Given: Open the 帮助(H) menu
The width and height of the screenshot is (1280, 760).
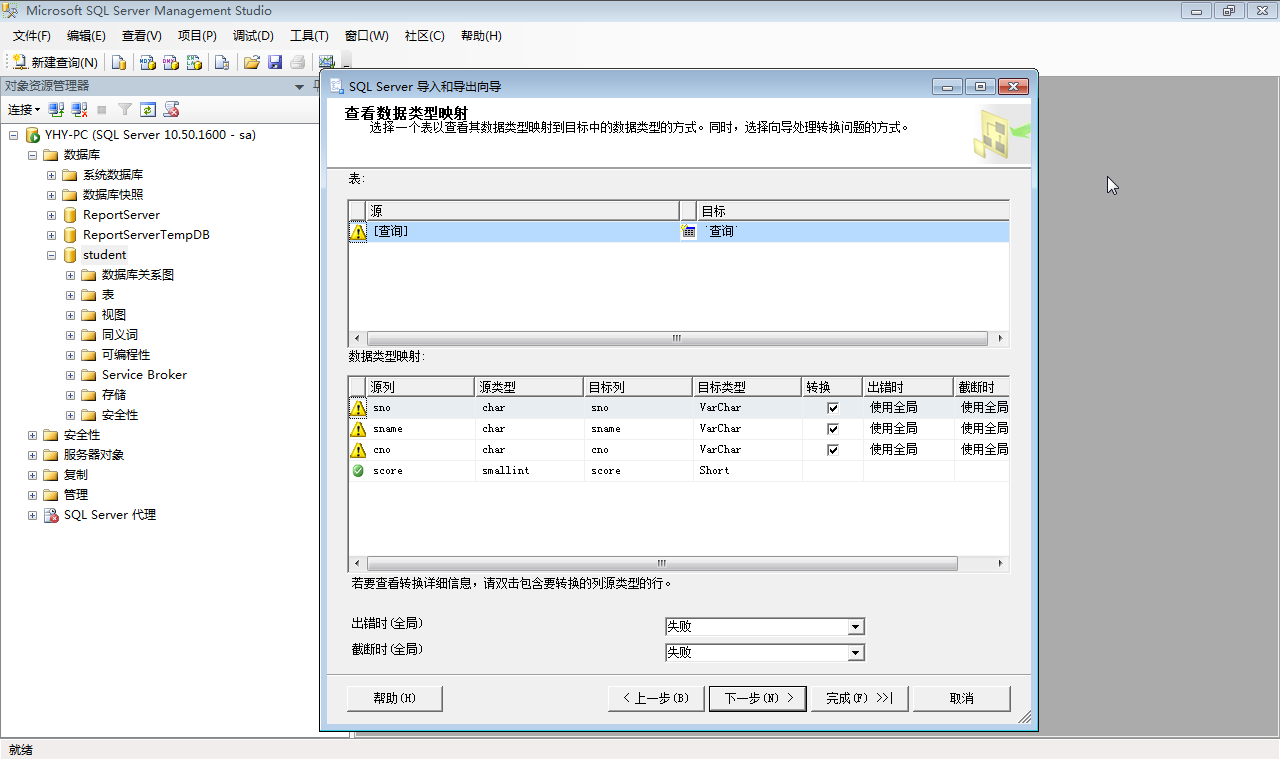Looking at the screenshot, I should pyautogui.click(x=481, y=35).
